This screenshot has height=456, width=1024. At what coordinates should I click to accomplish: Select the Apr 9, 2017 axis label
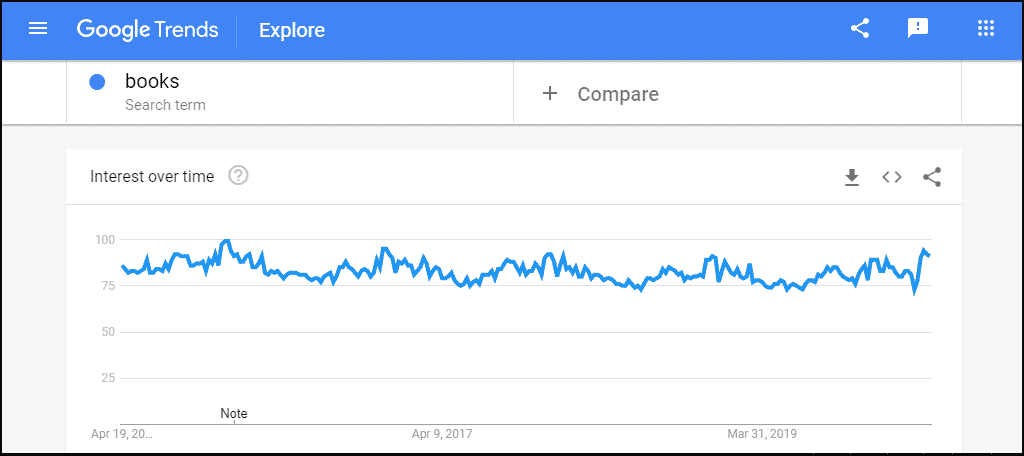442,434
